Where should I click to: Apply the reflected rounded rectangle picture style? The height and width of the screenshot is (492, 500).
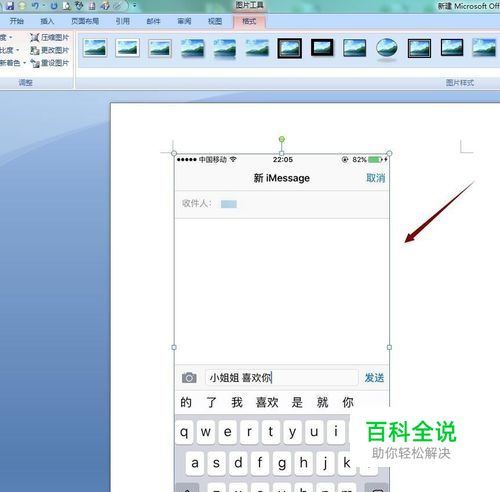[225, 49]
